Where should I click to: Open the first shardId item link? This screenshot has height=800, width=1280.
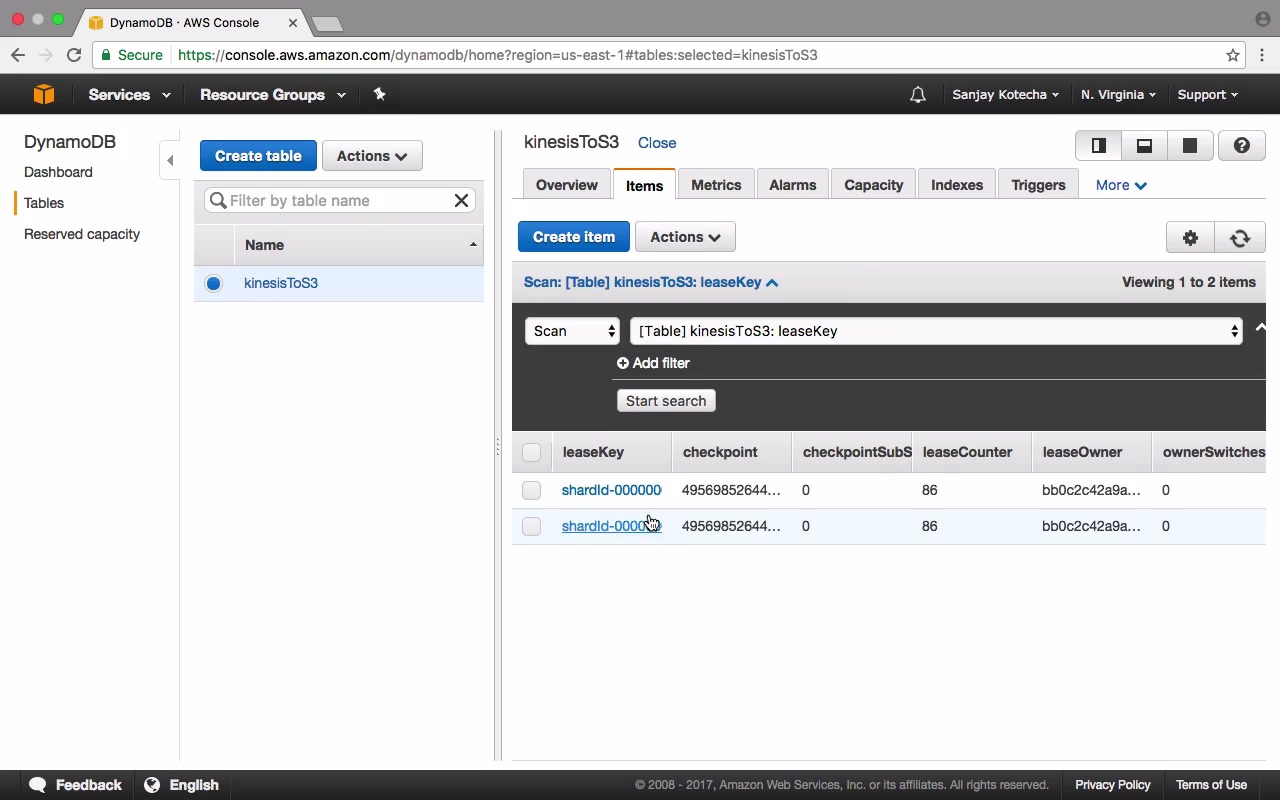point(611,490)
